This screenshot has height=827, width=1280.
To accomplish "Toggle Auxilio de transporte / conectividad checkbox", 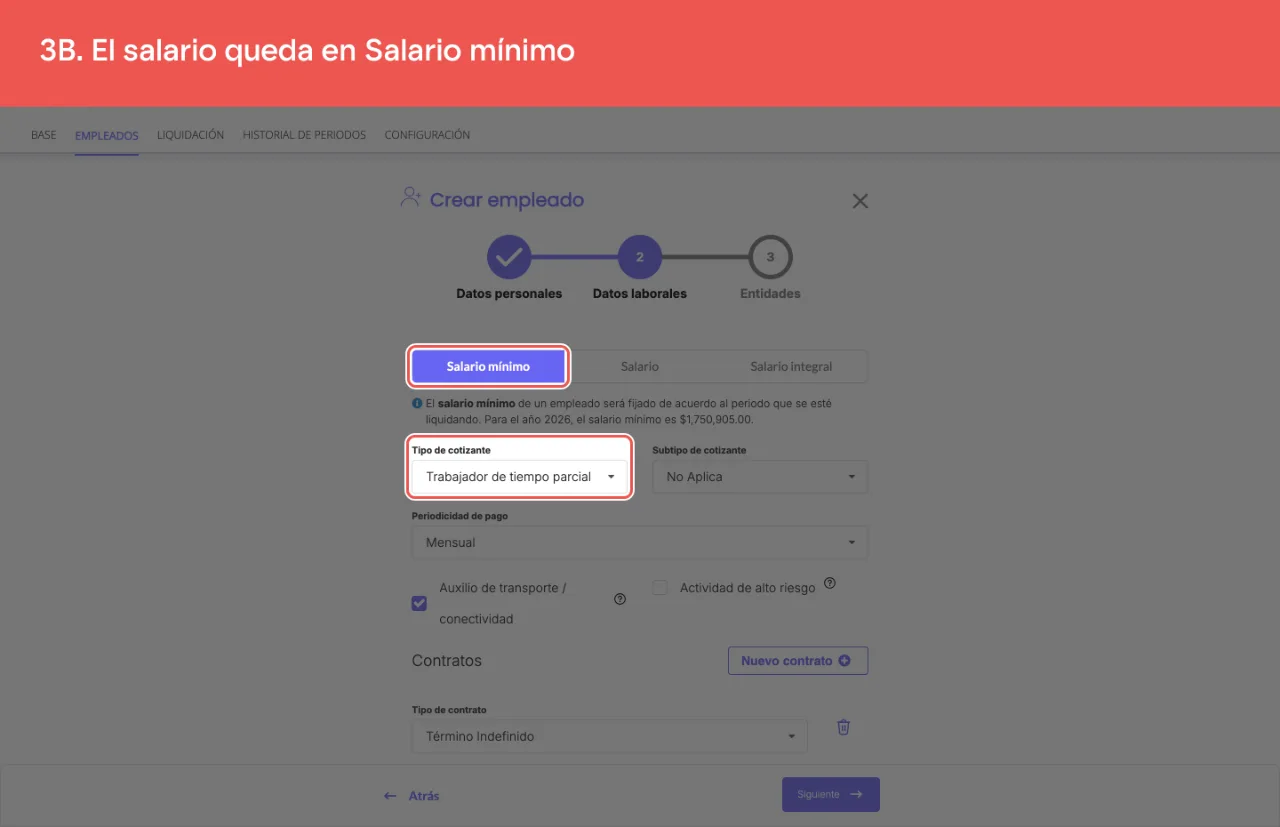I will coord(419,603).
